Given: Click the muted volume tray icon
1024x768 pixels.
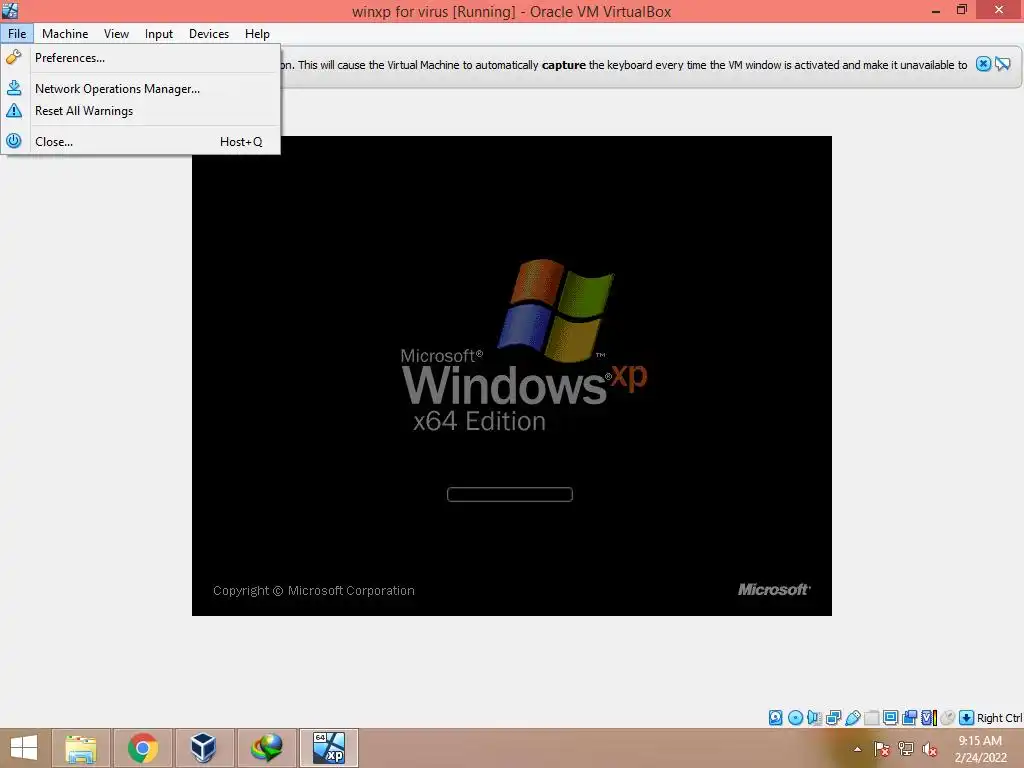Looking at the screenshot, I should tap(930, 749).
